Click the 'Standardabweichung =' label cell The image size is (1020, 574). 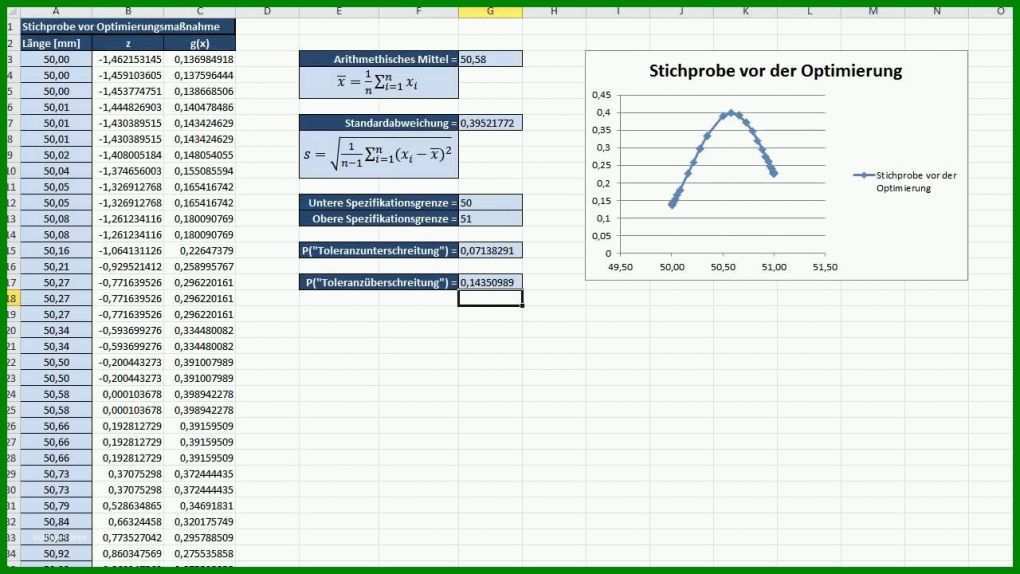[379, 123]
